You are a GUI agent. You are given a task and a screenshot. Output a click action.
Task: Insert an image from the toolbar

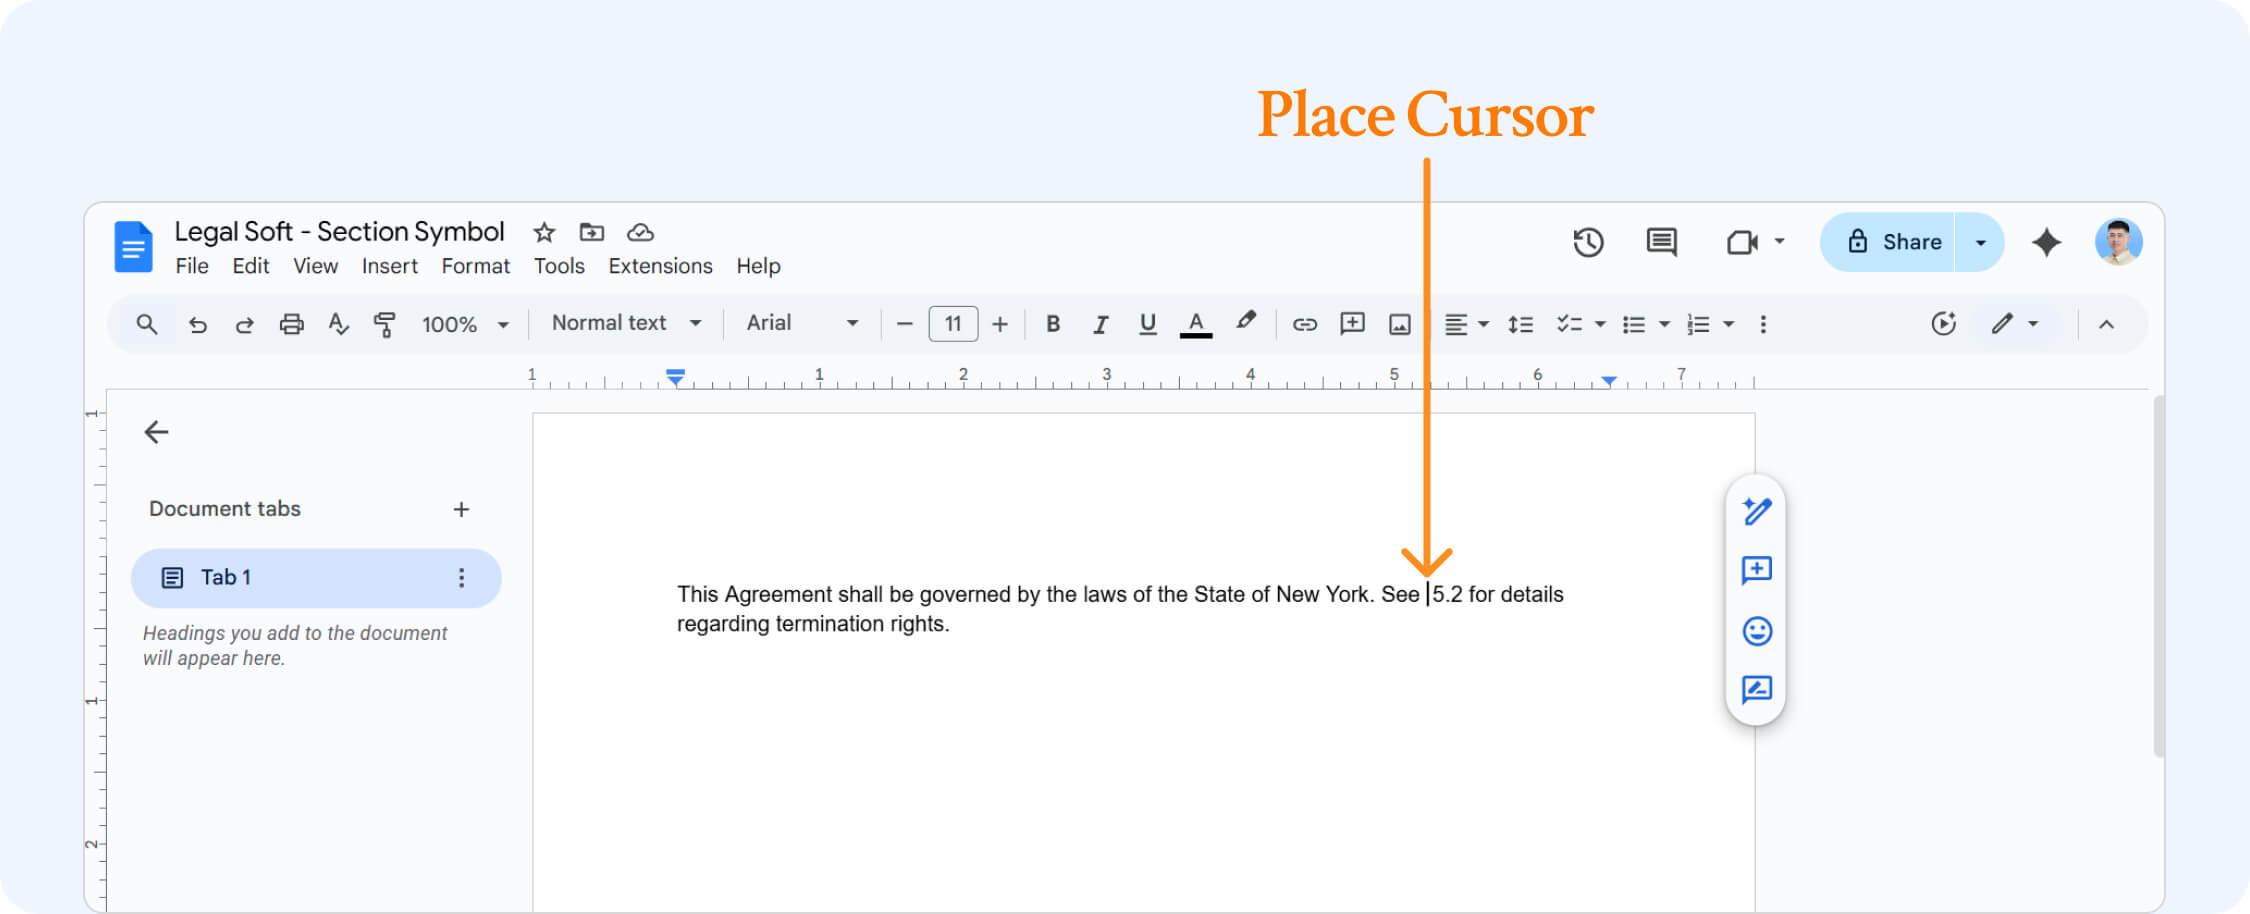[x=1400, y=324]
